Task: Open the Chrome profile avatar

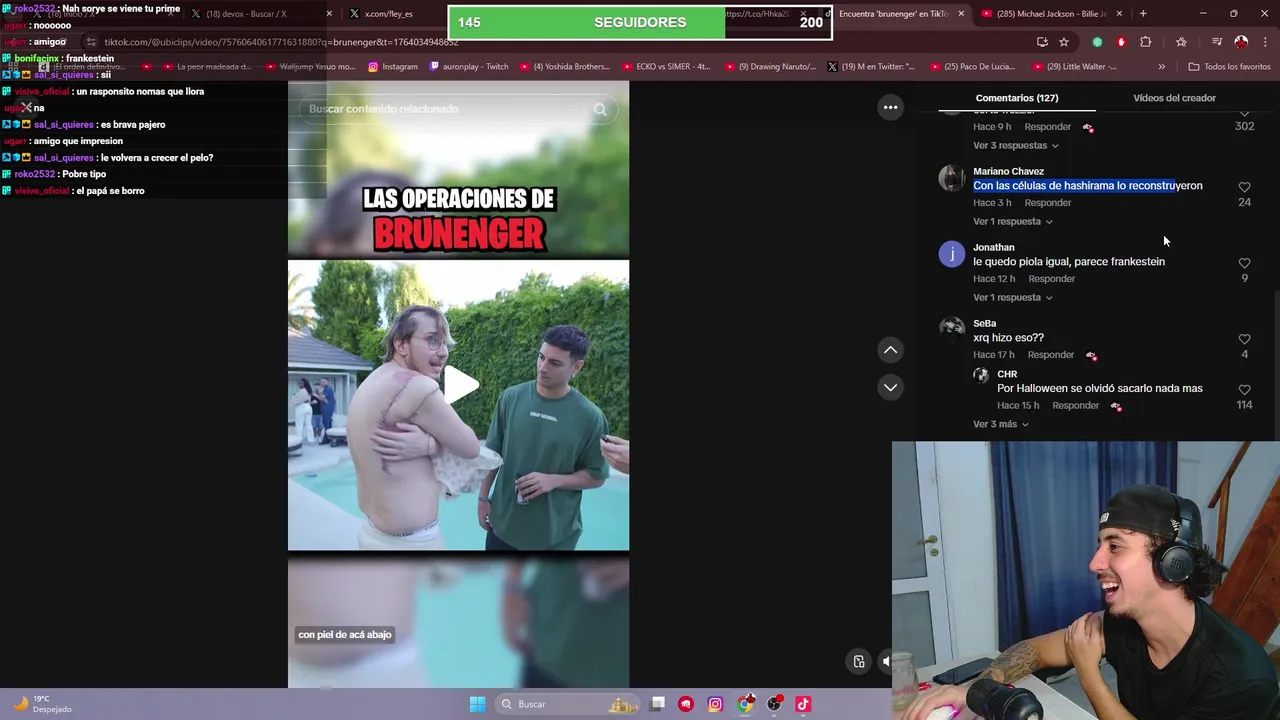Action: pyautogui.click(x=1241, y=42)
